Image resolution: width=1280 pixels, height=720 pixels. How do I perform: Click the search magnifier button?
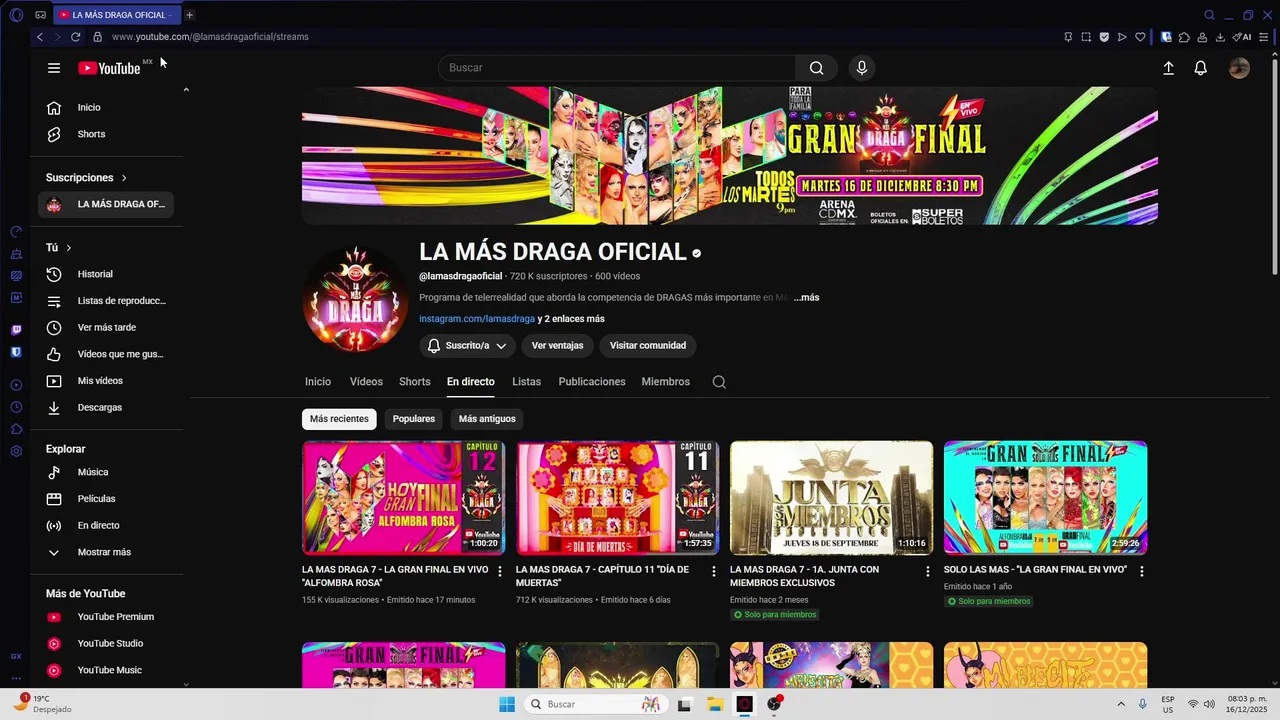pyautogui.click(x=817, y=68)
